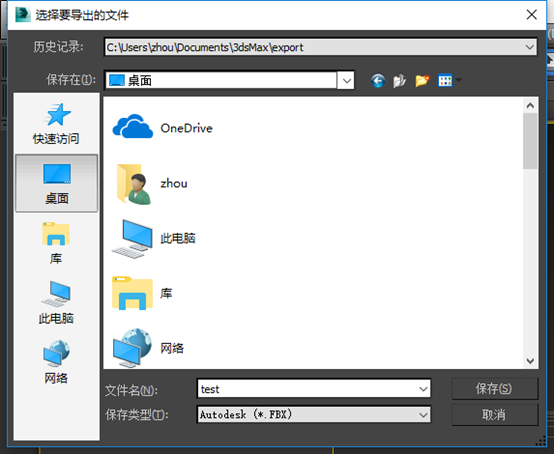The width and height of the screenshot is (554, 454).
Task: Click the dialog resize grip corner
Action: click(x=541, y=441)
